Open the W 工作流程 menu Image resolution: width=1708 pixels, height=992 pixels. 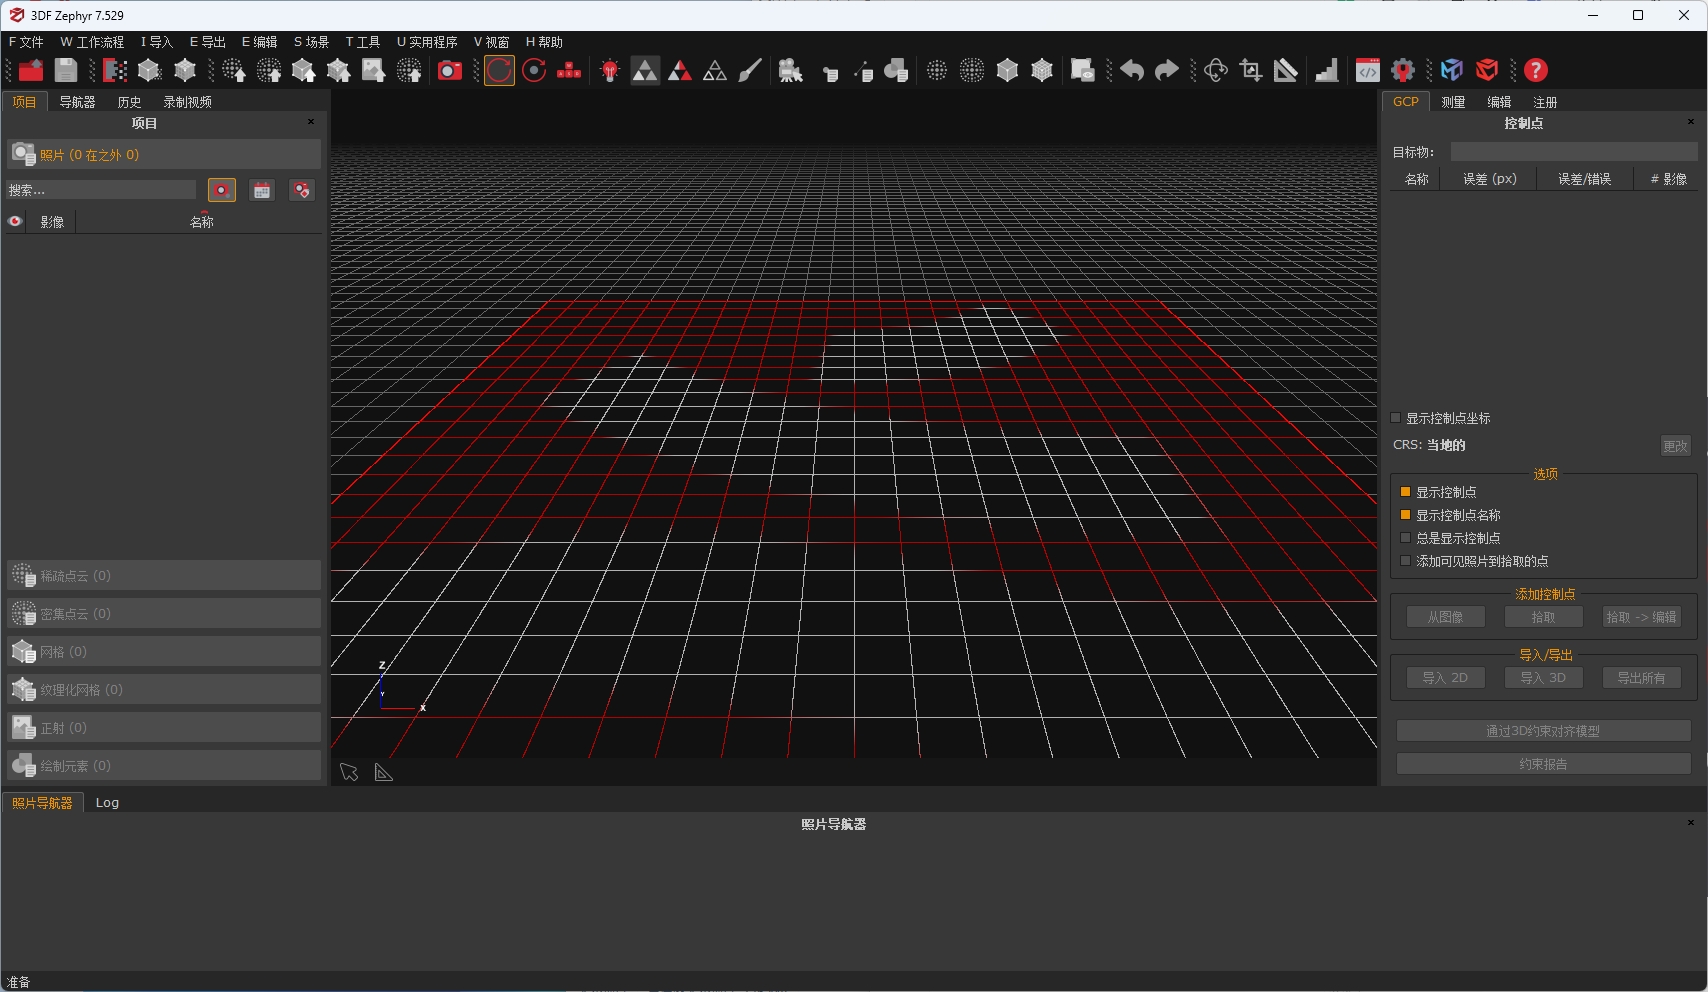click(92, 42)
